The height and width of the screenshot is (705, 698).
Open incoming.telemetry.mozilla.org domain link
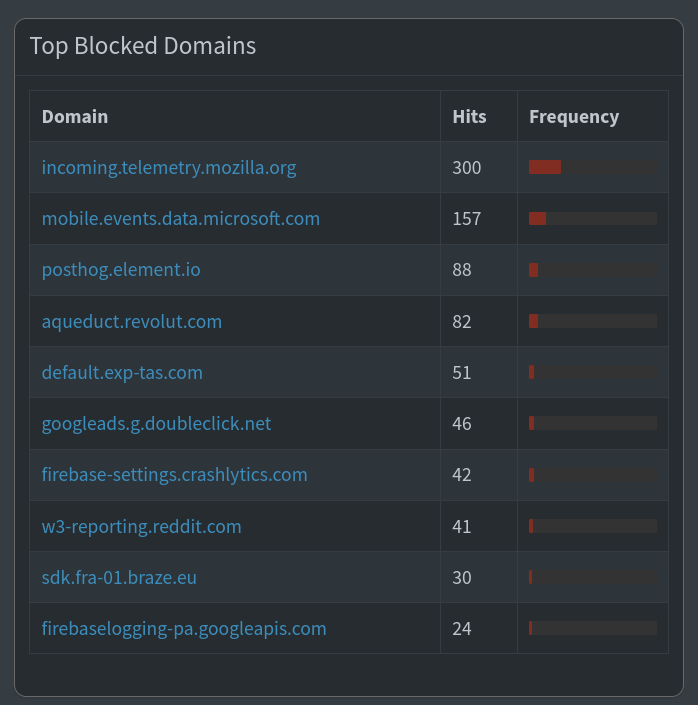[169, 168]
